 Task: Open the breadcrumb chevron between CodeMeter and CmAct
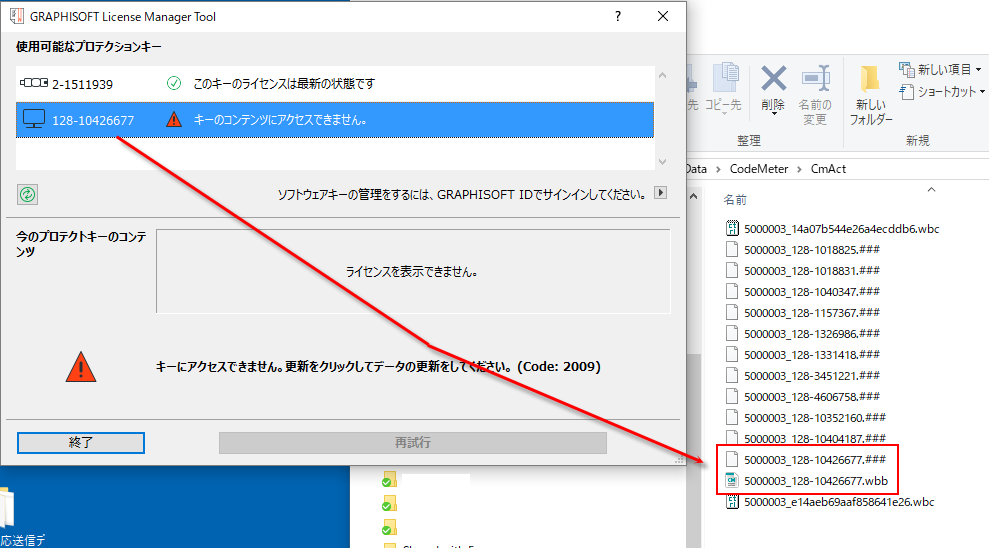tap(799, 169)
